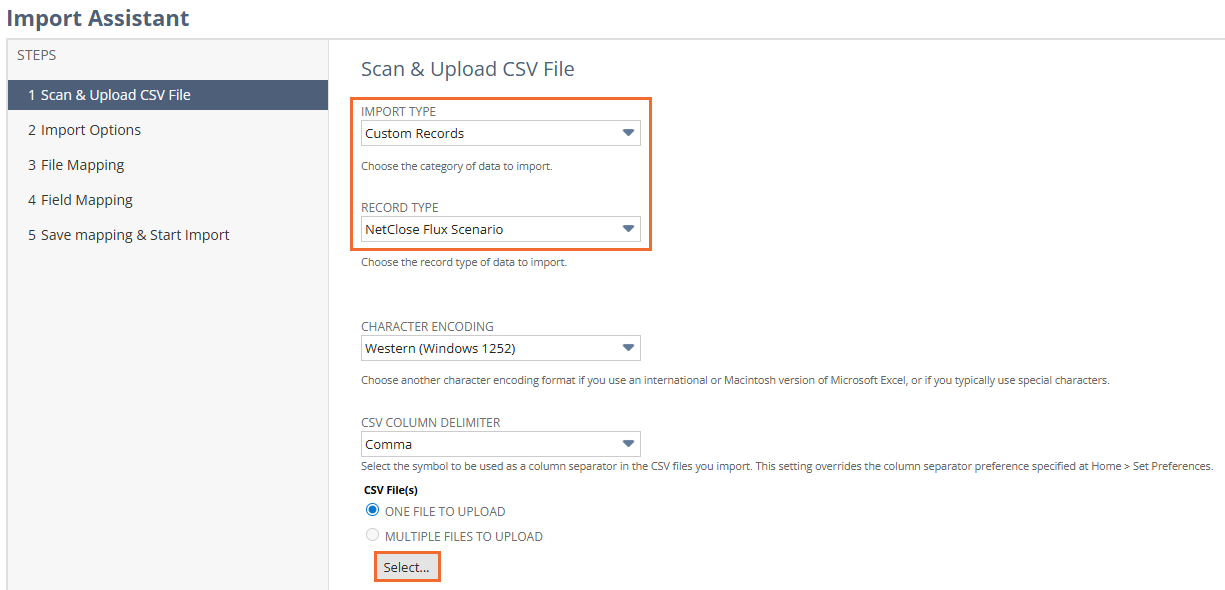Go to step 1 Scan & Upload CSV File
1225x590 pixels.
click(168, 95)
